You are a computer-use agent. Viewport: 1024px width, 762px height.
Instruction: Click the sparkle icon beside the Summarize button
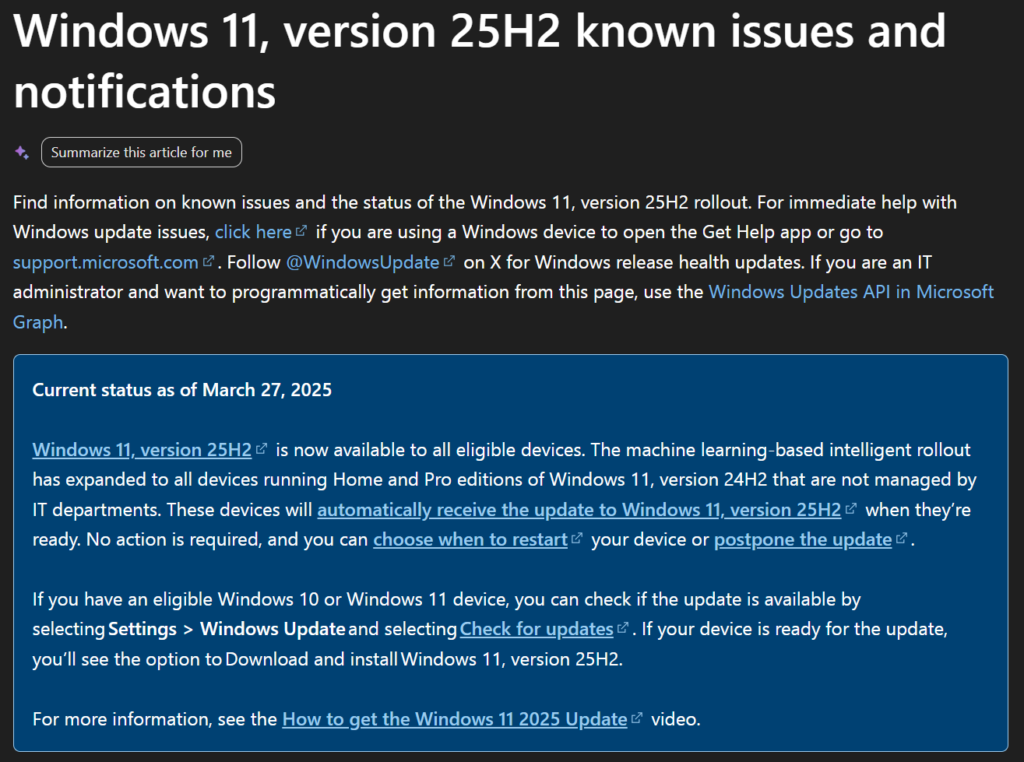(21, 153)
